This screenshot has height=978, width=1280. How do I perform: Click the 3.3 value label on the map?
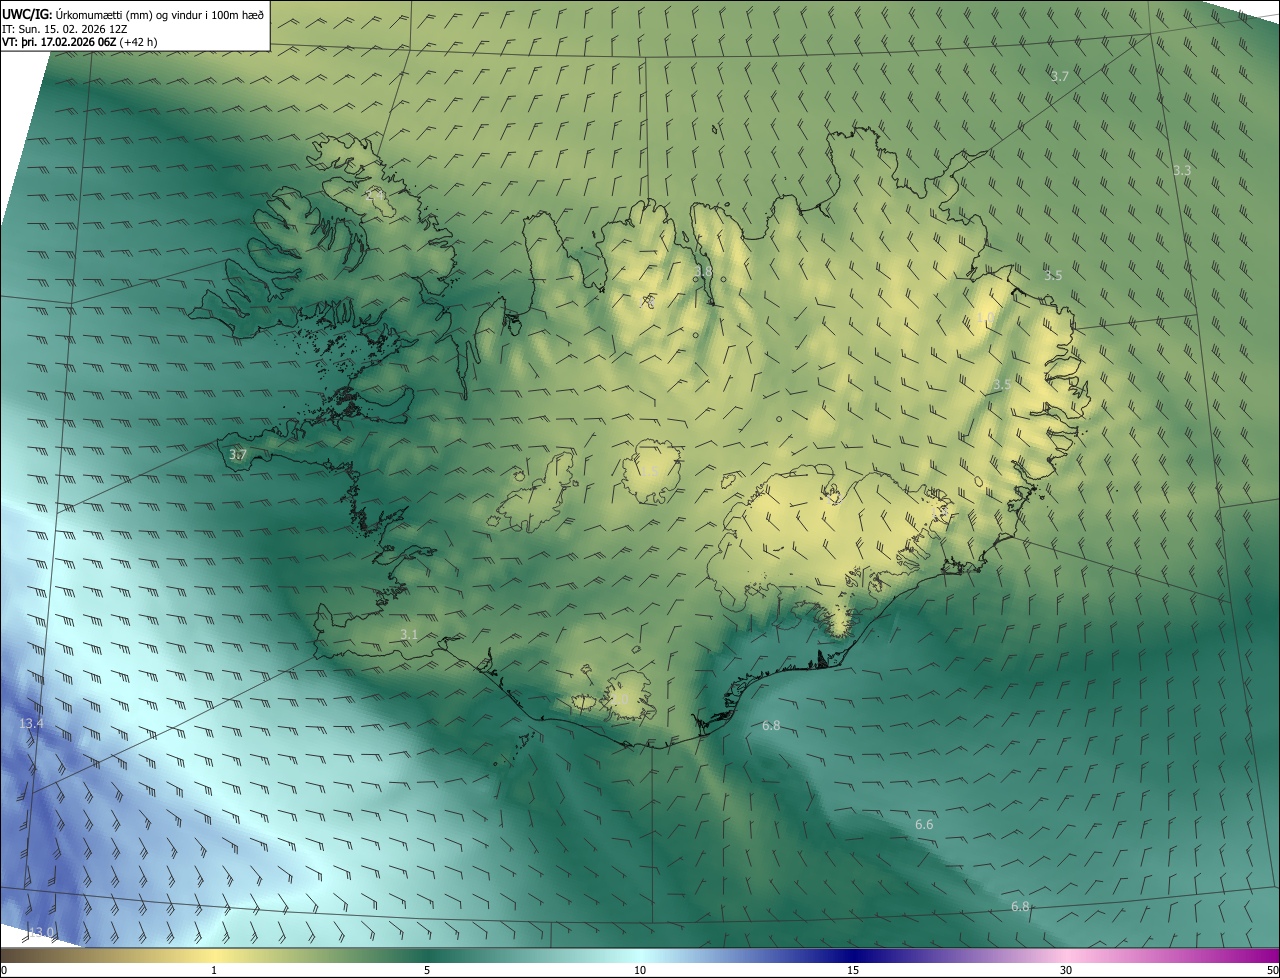1182,170
